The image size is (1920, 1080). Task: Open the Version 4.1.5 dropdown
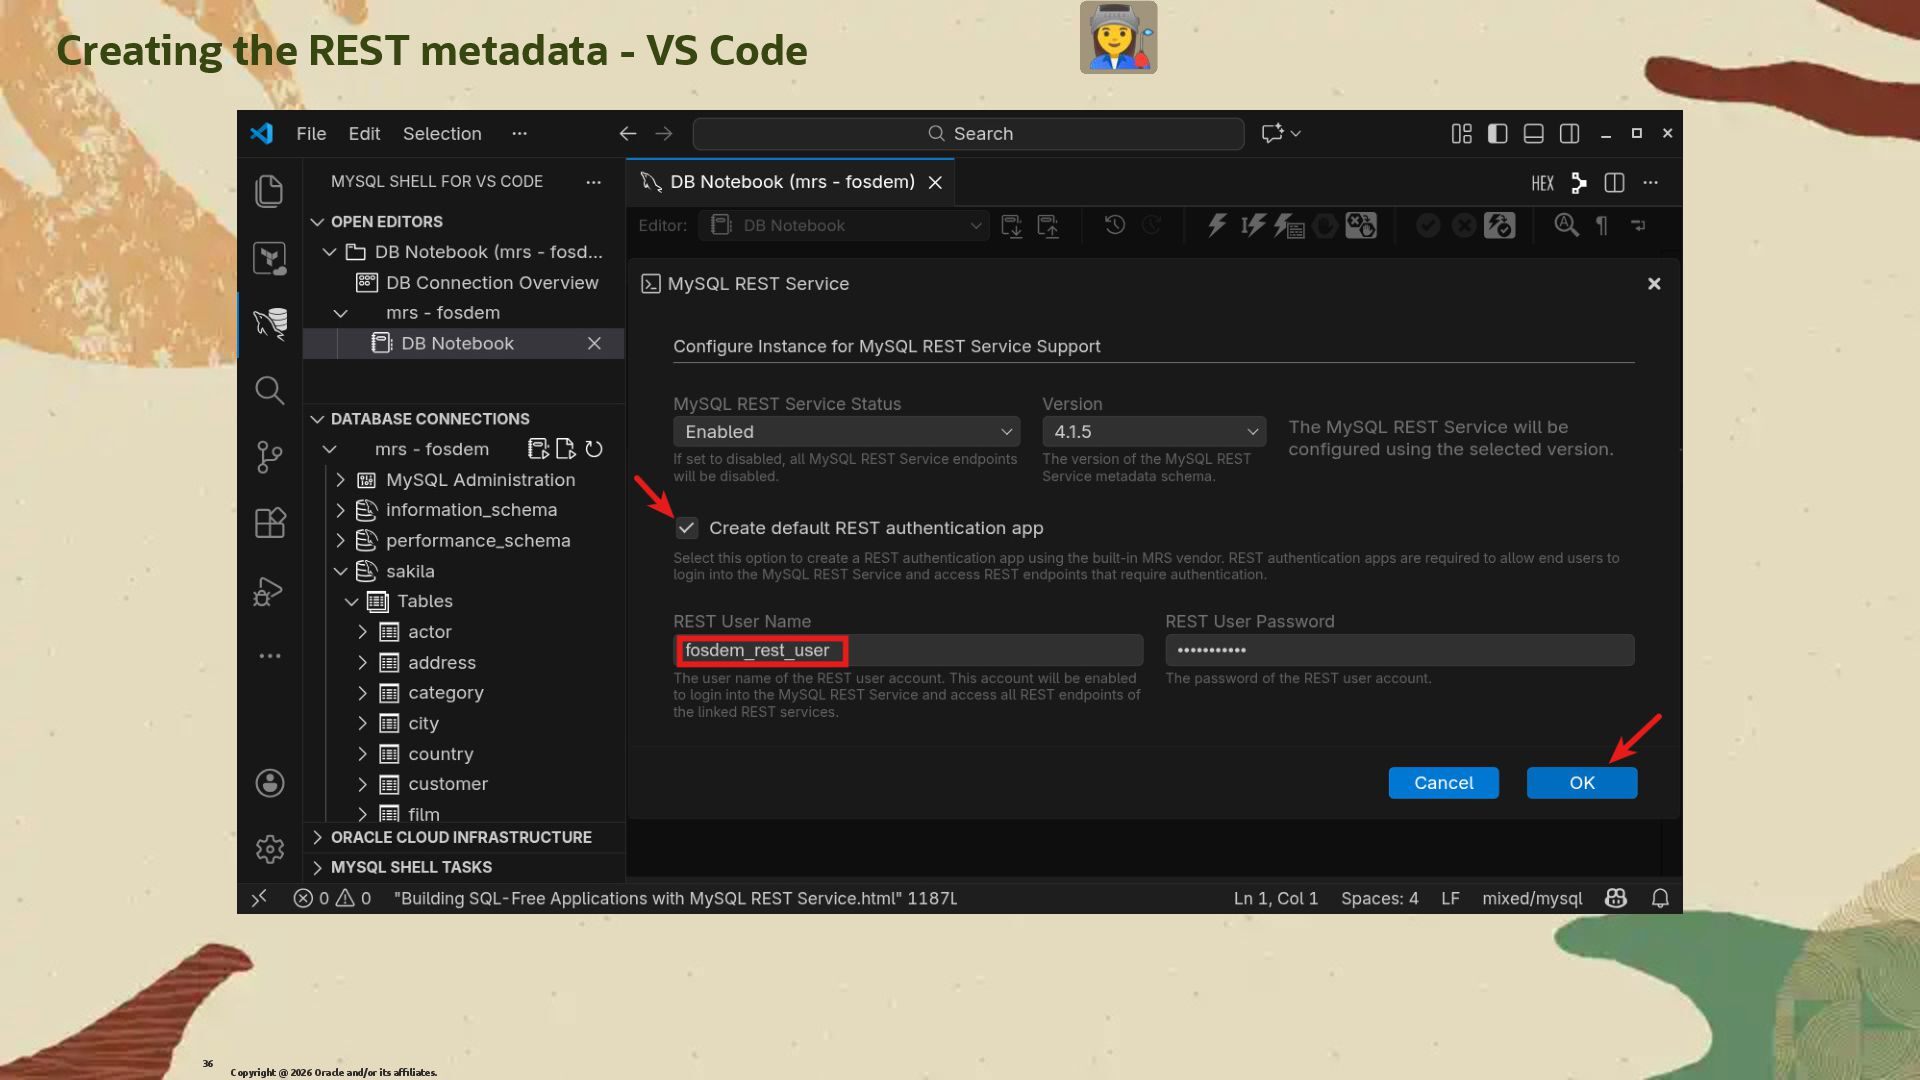(1153, 432)
